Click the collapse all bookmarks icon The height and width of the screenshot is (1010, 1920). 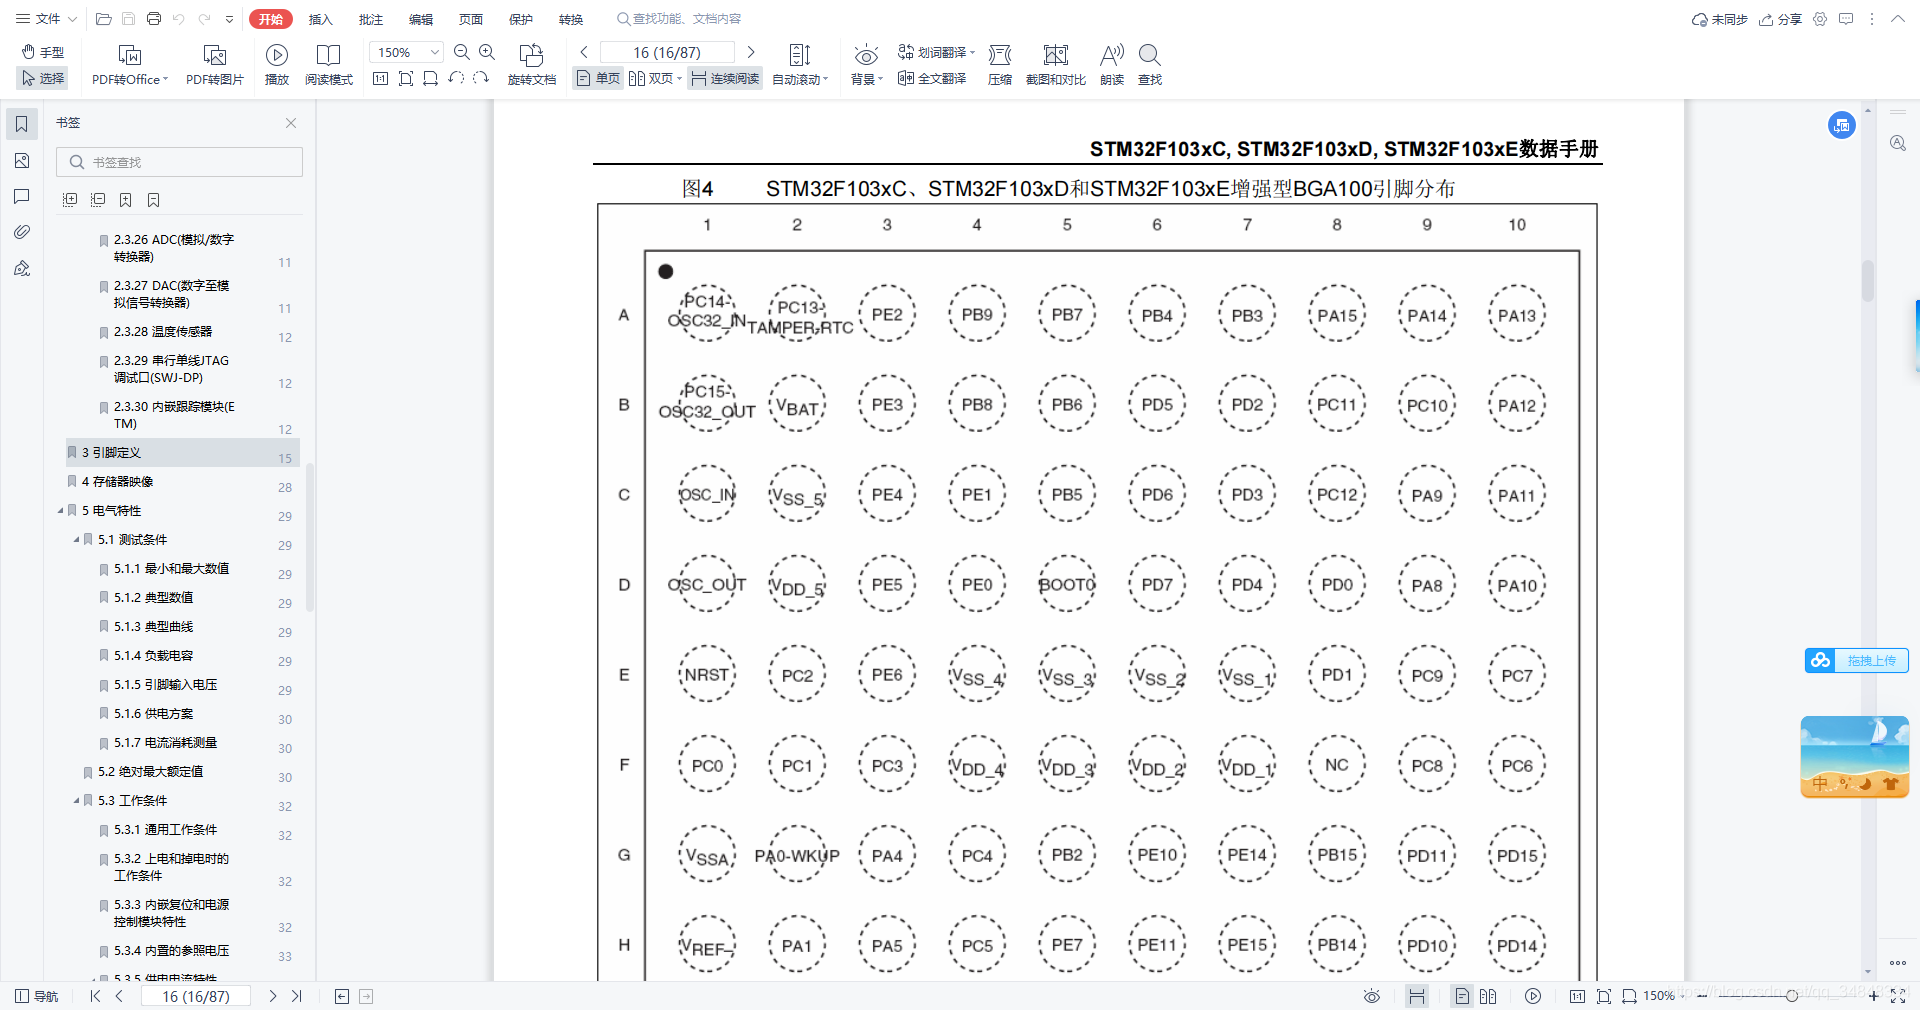(x=98, y=200)
